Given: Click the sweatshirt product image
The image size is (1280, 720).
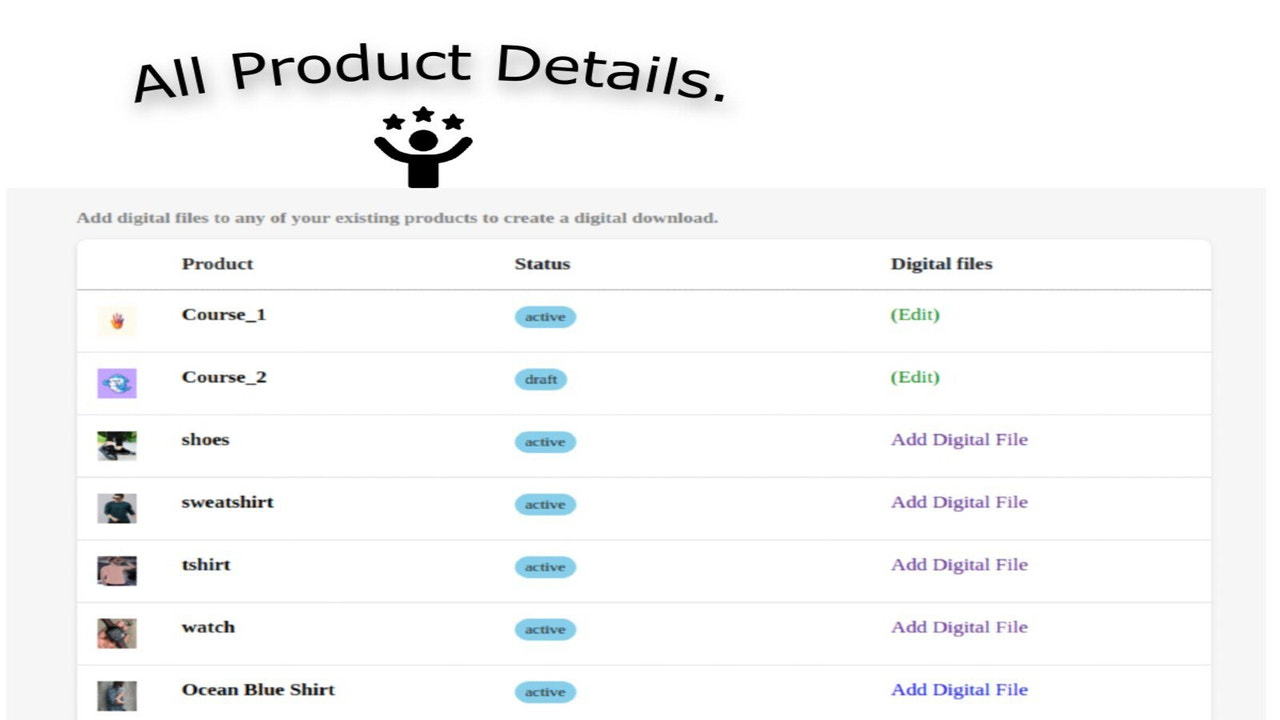Looking at the screenshot, I should (117, 508).
